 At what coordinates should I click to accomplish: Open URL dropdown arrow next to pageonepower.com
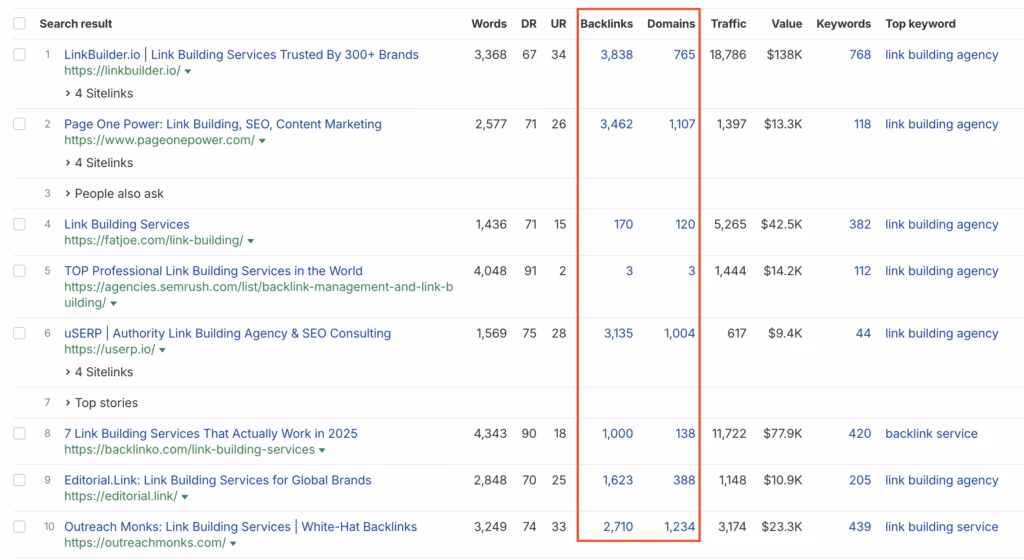point(262,141)
